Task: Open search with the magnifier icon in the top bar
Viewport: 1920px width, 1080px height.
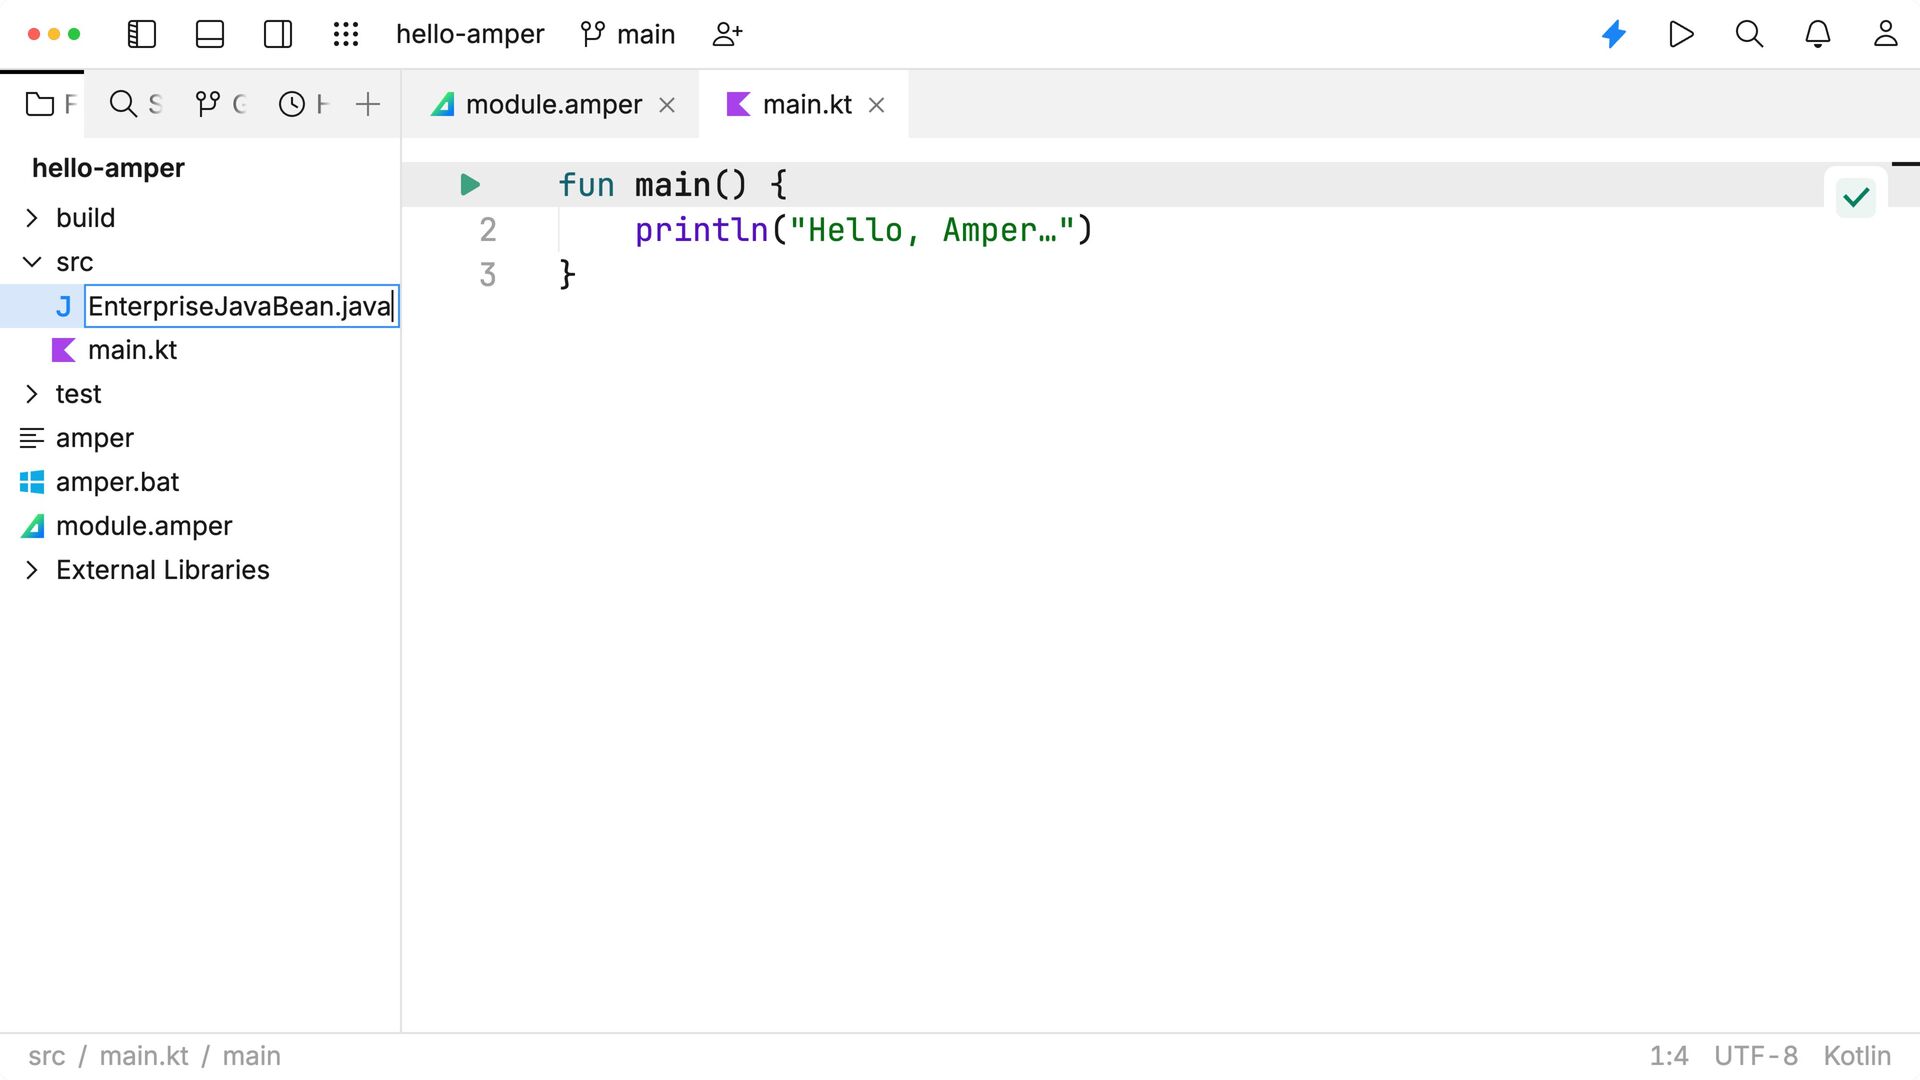Action: [1749, 34]
